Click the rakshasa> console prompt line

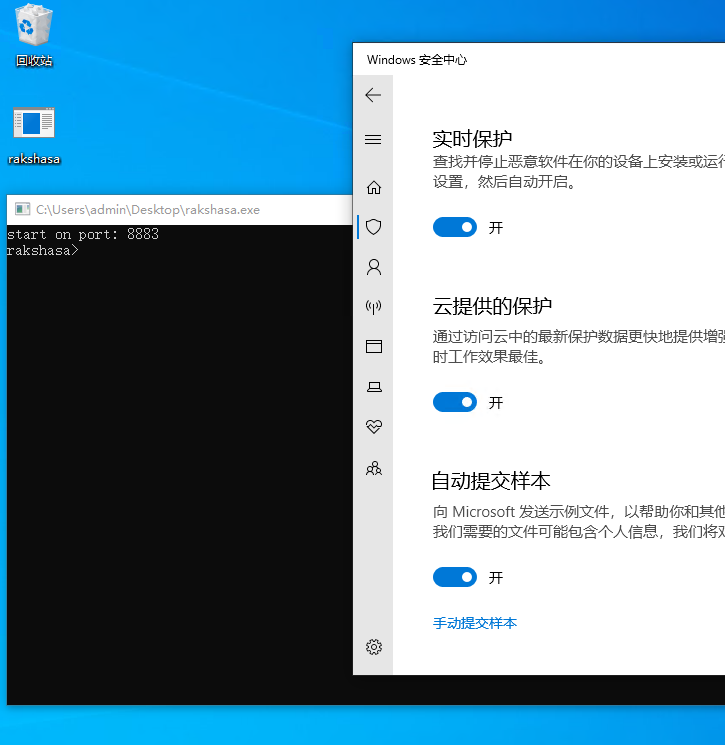pyautogui.click(x=43, y=250)
